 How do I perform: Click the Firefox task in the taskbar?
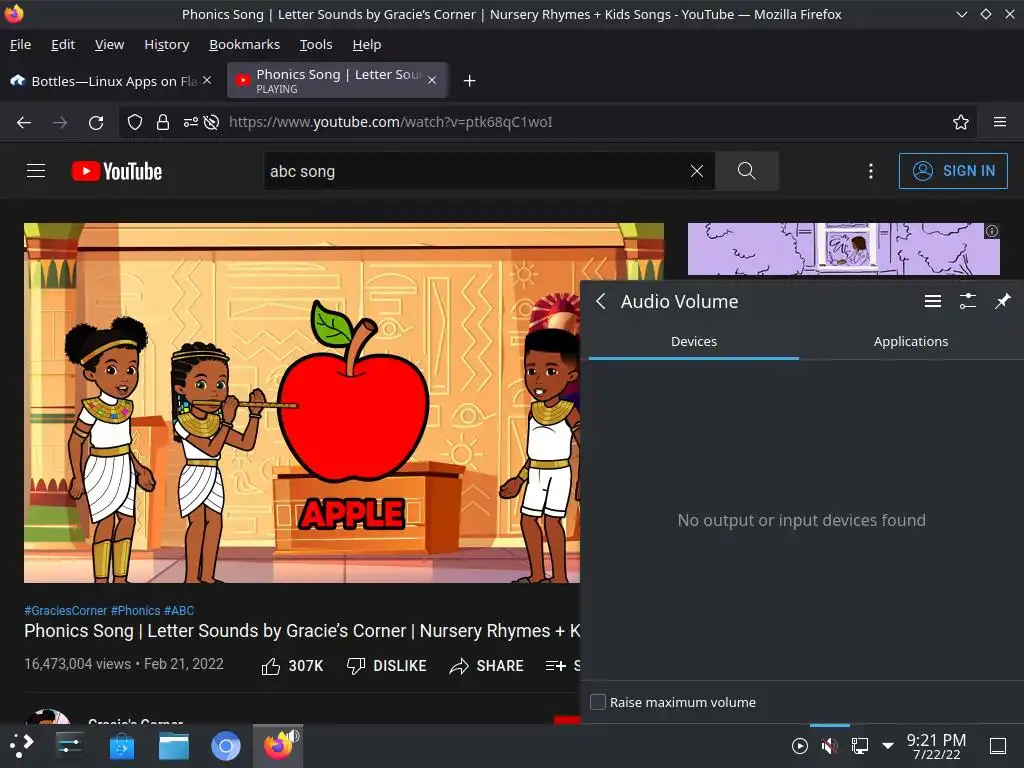tap(278, 746)
